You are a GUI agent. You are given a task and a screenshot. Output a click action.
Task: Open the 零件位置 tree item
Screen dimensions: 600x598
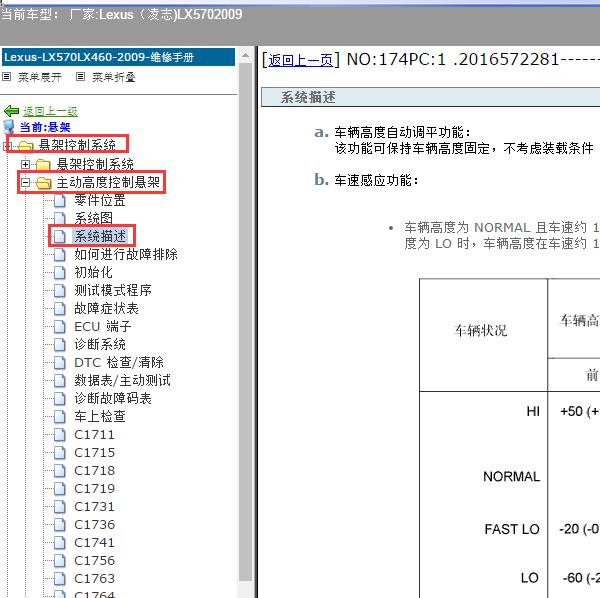100,200
